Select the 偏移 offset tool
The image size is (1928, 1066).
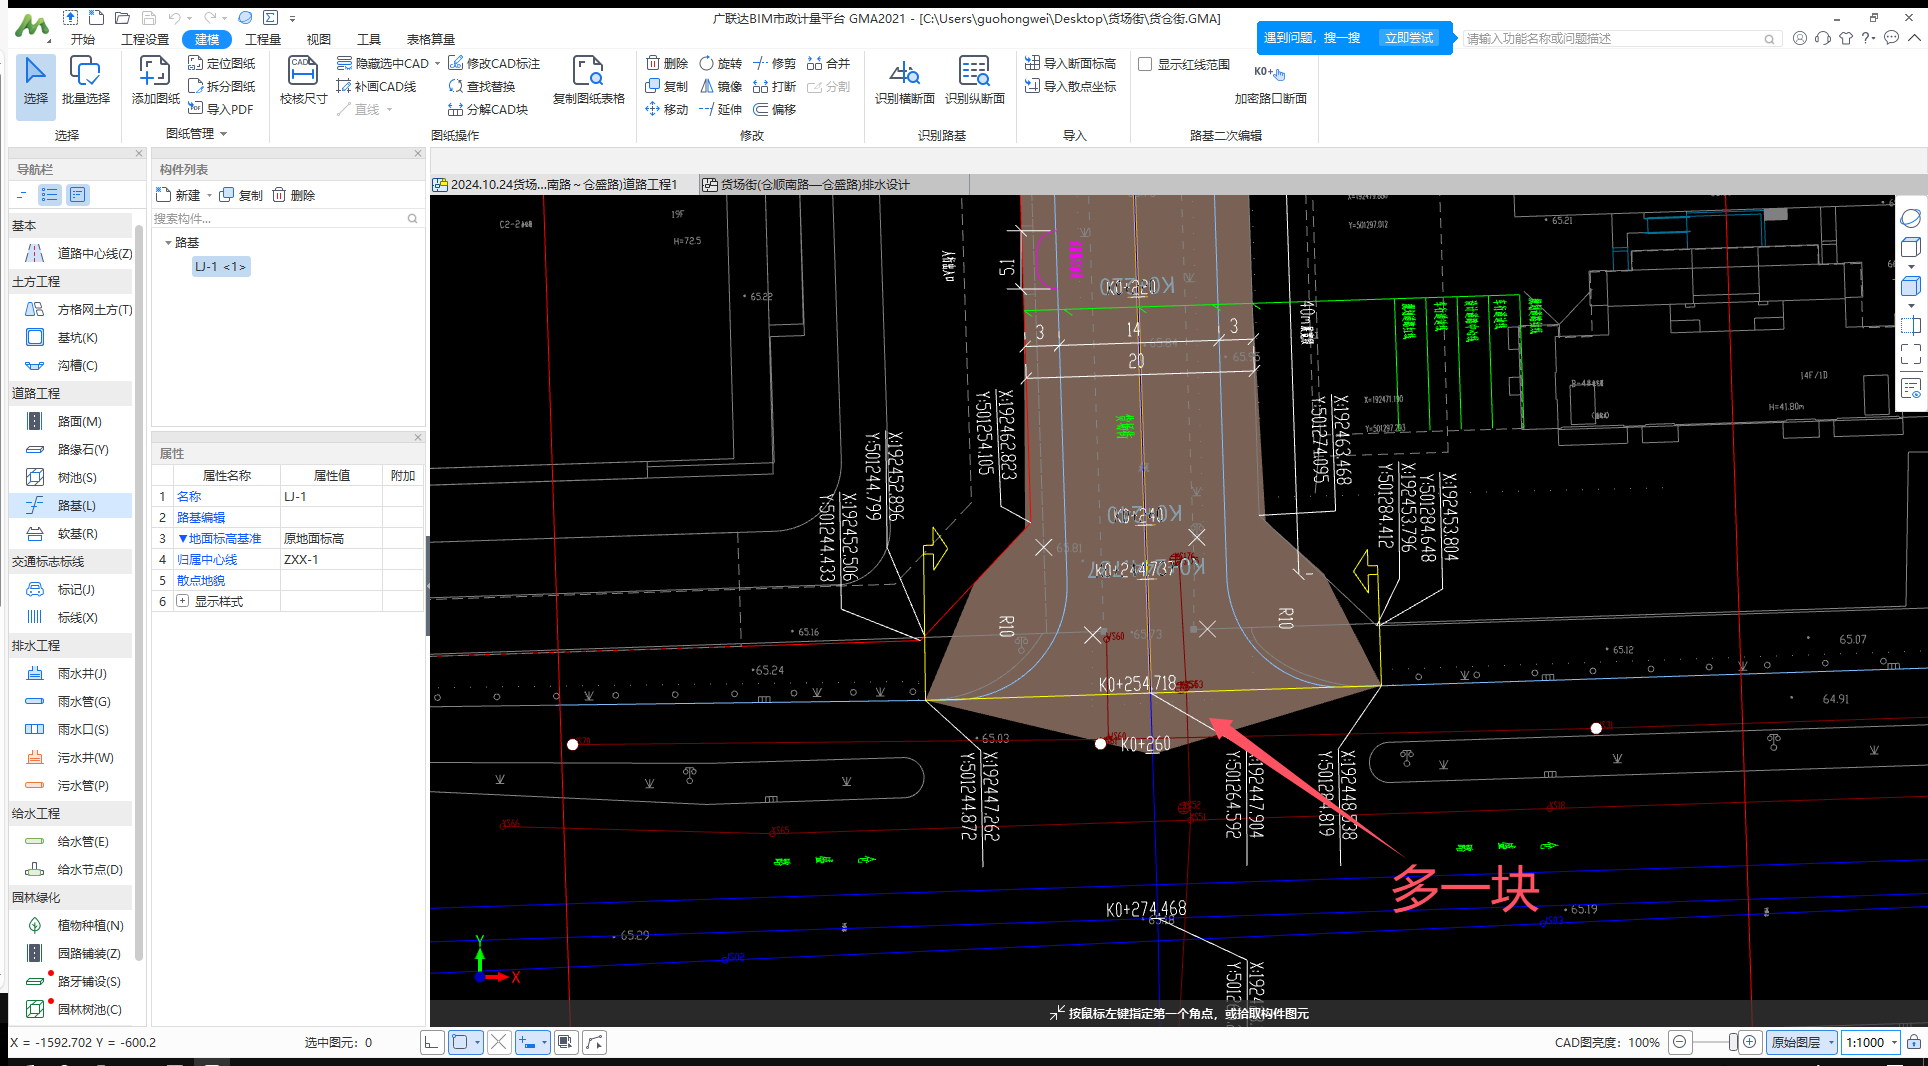[x=775, y=109]
